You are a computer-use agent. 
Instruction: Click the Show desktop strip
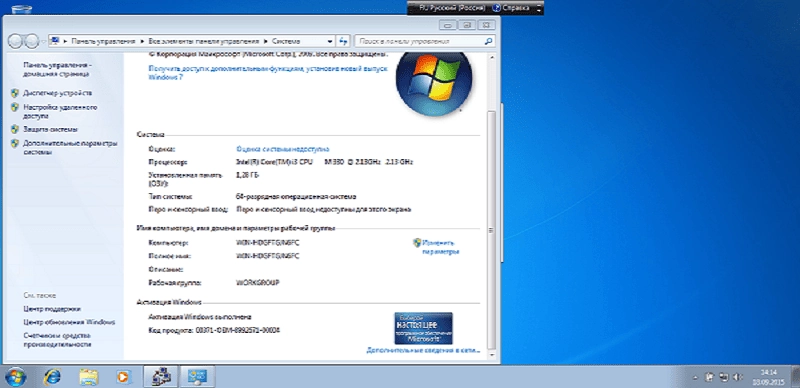[796, 377]
